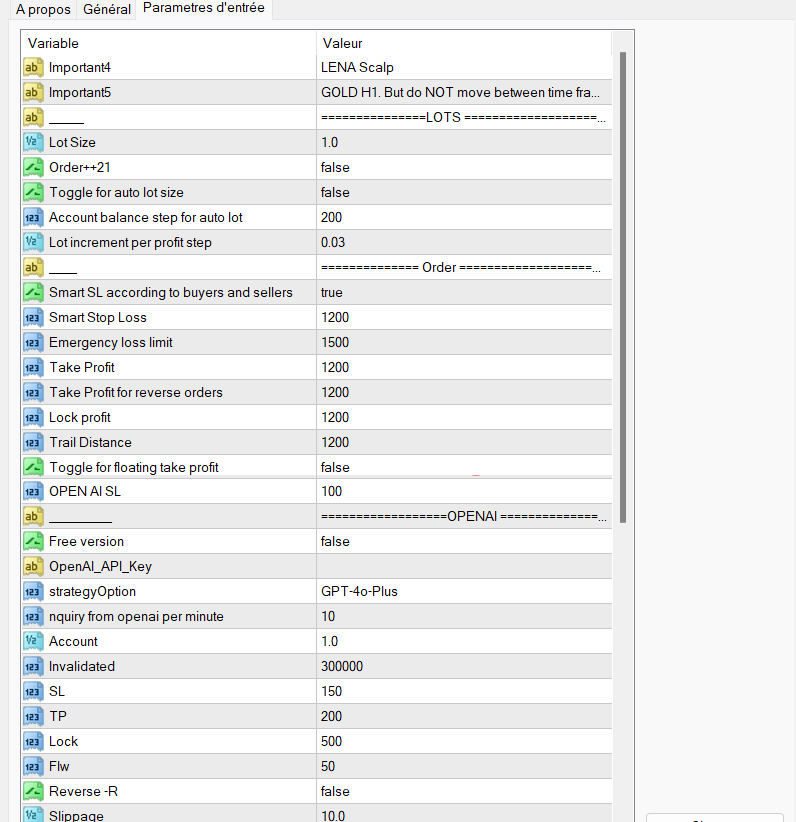Click the decimal type icon next to Lot Size

pos(33,143)
